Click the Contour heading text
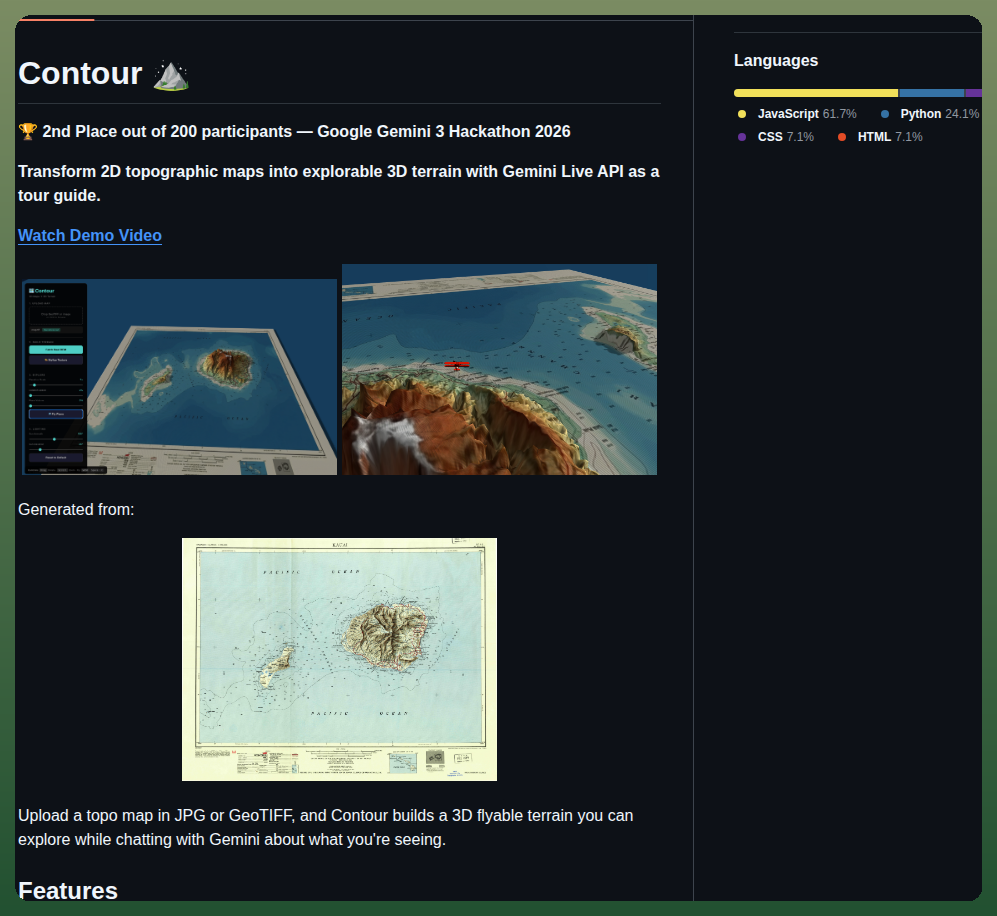 pyautogui.click(x=80, y=73)
